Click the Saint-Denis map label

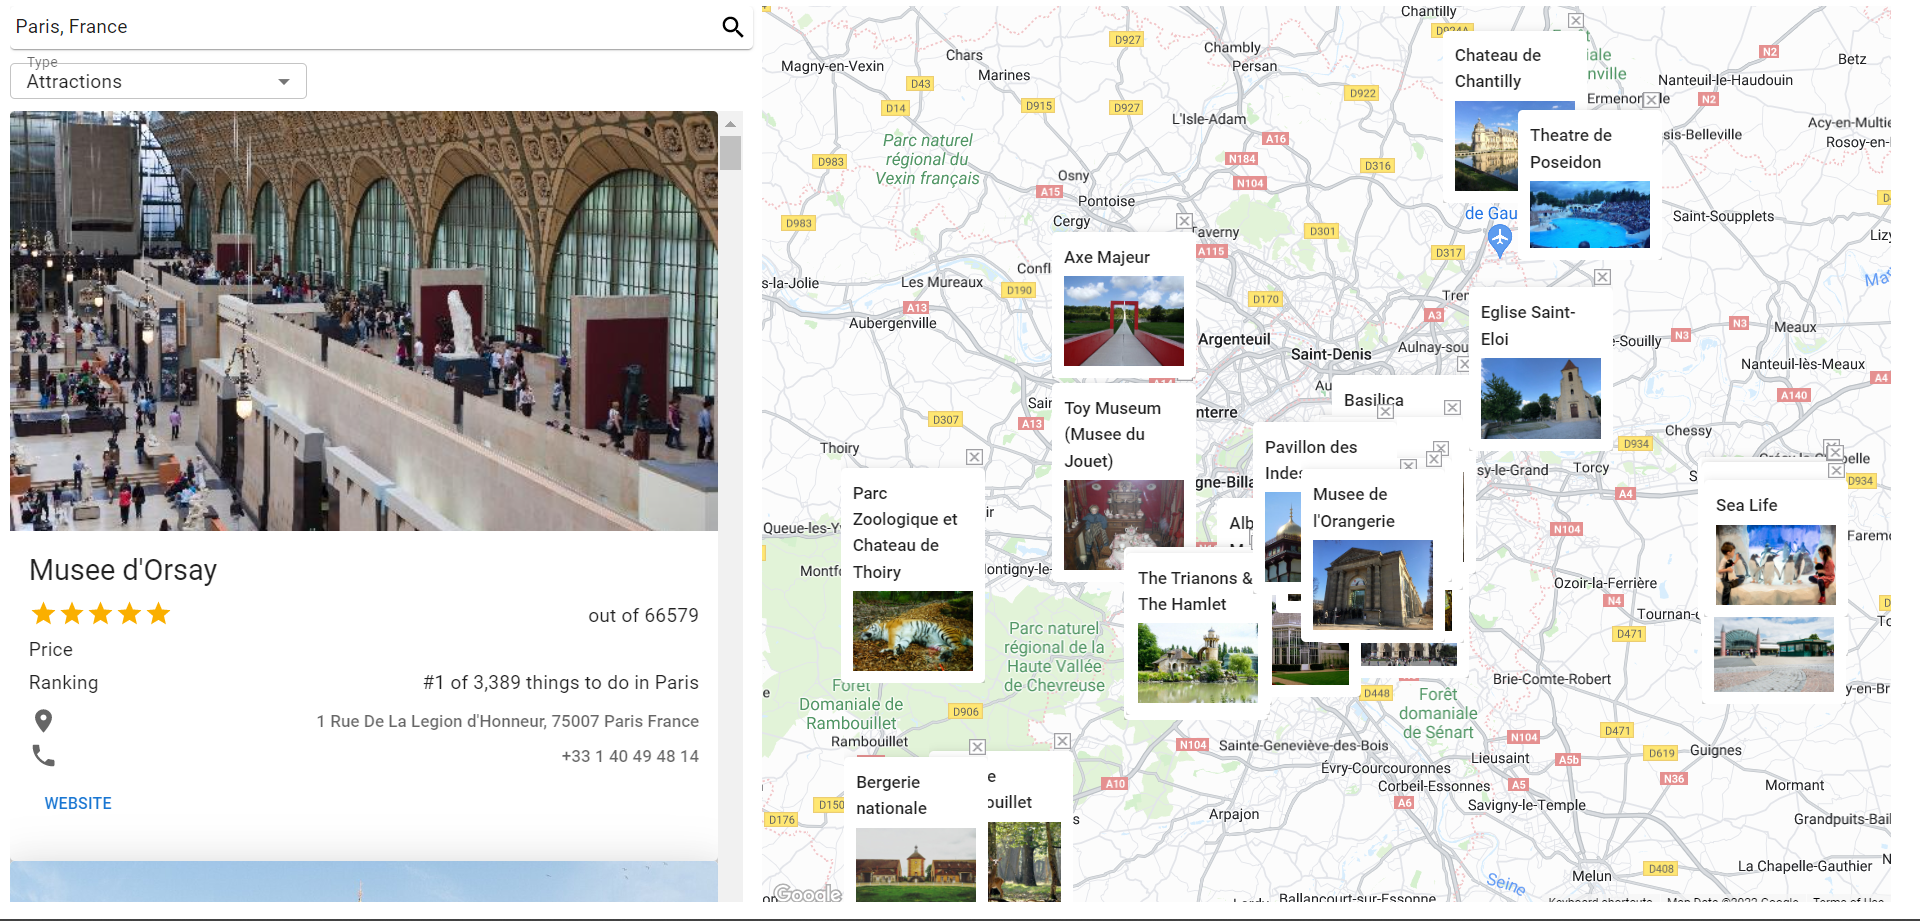point(1331,354)
